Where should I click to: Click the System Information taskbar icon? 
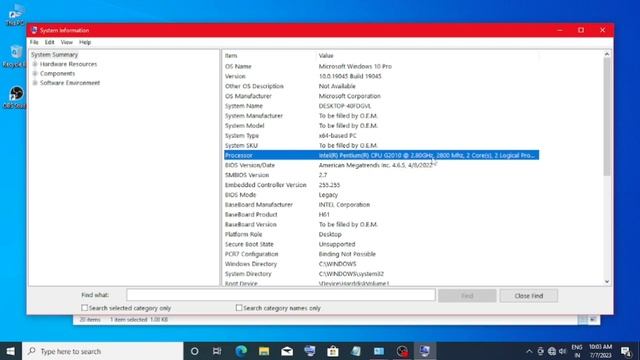424,351
